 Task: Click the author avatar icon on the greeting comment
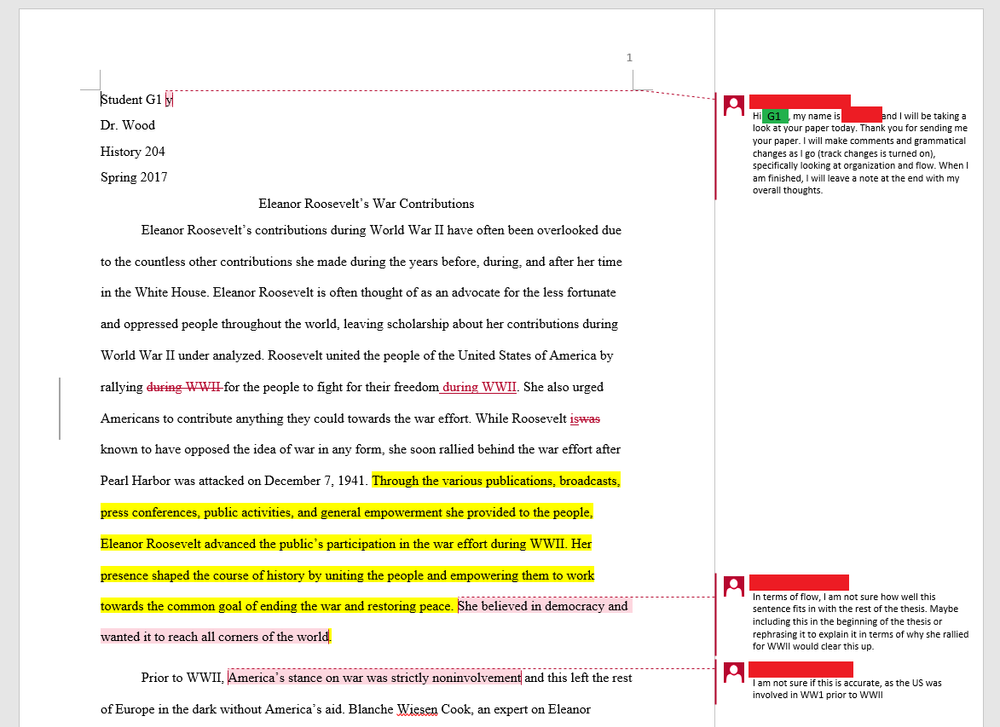(x=733, y=104)
